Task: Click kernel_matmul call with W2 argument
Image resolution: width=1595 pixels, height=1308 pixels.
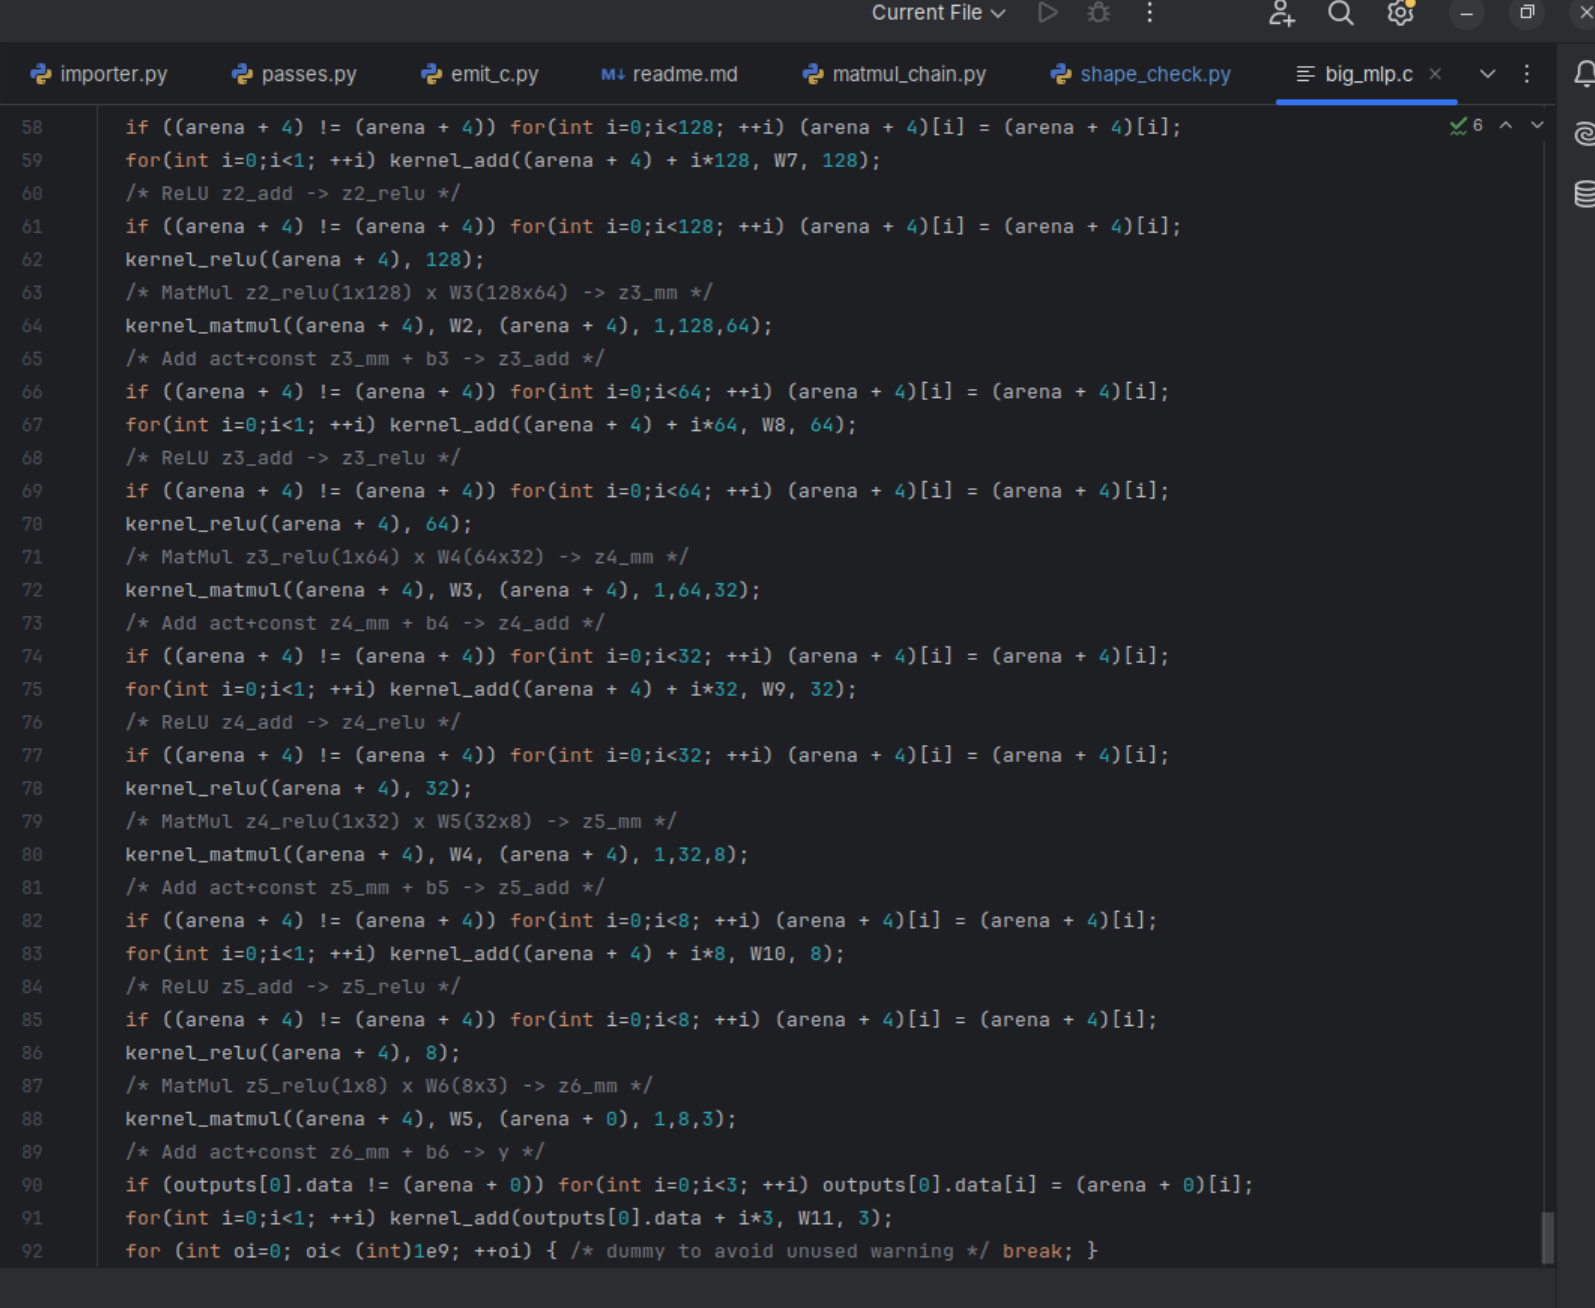Action: tap(449, 326)
